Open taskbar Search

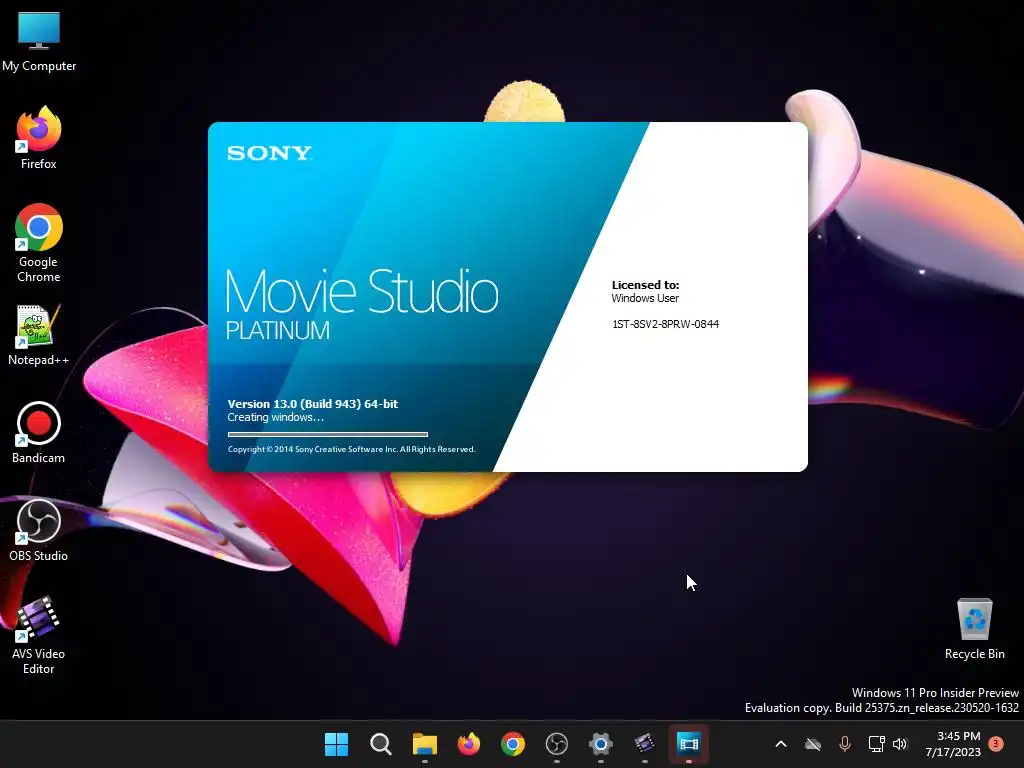(380, 744)
